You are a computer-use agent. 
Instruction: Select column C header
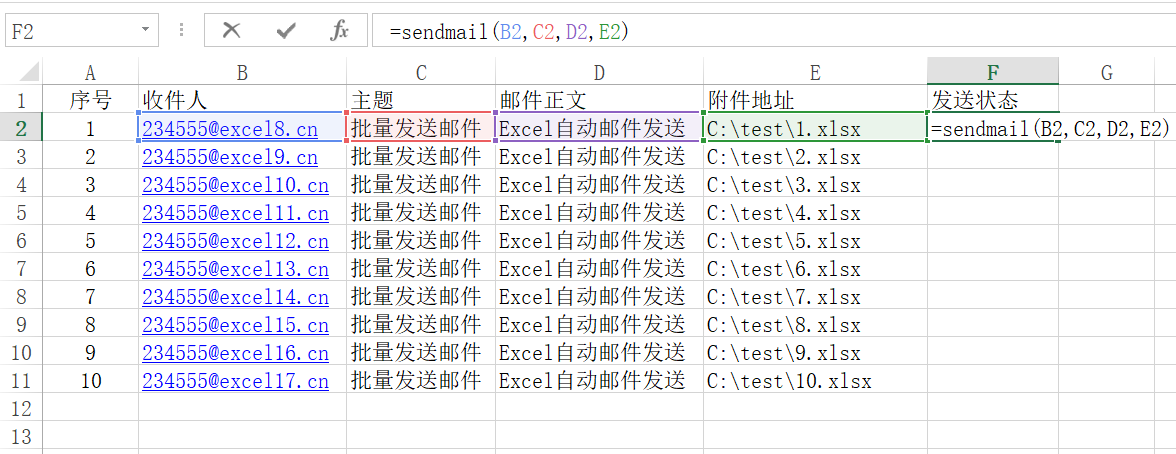[x=421, y=72]
